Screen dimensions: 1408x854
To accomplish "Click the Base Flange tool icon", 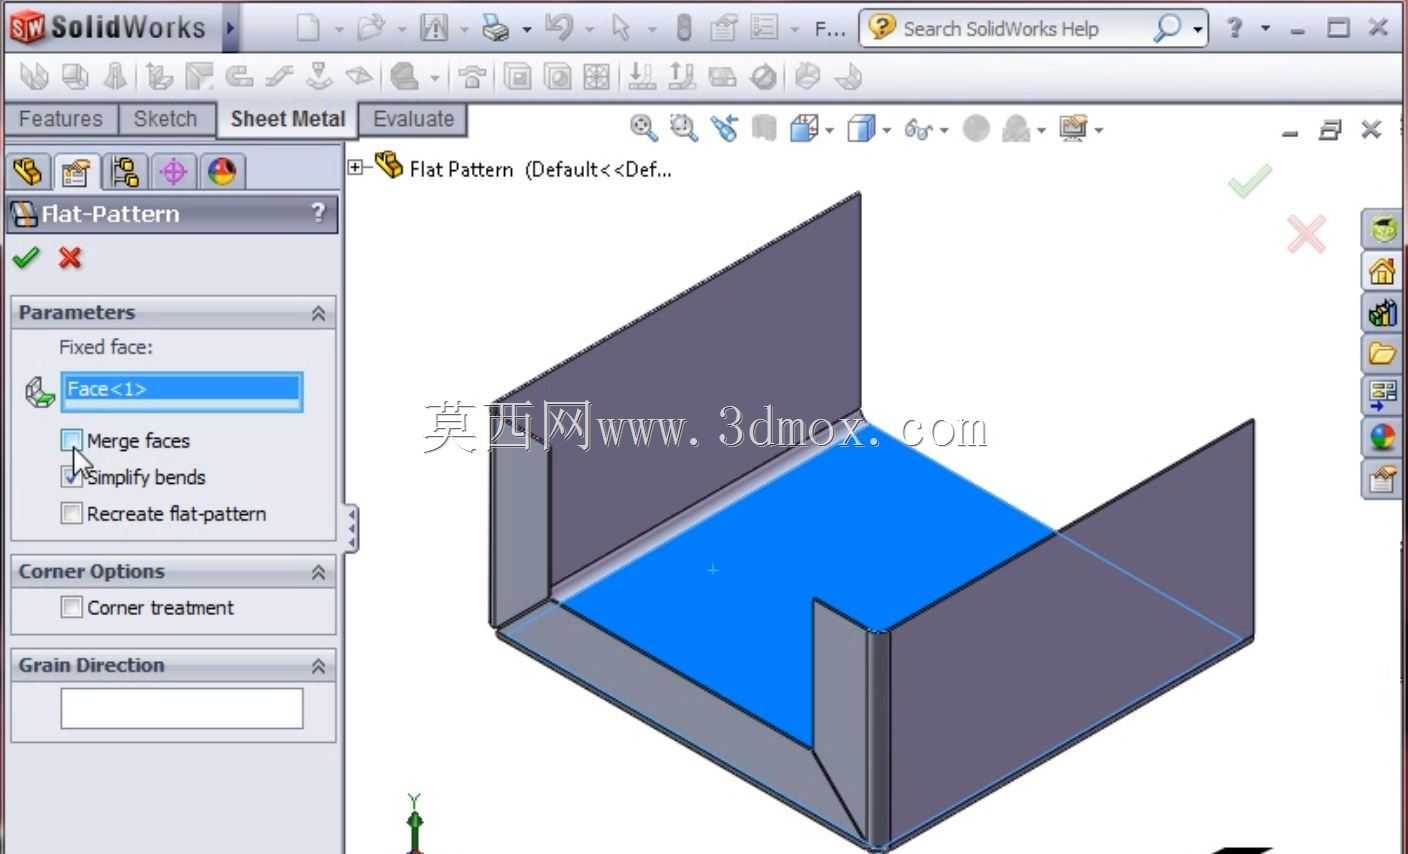I will click(34, 77).
